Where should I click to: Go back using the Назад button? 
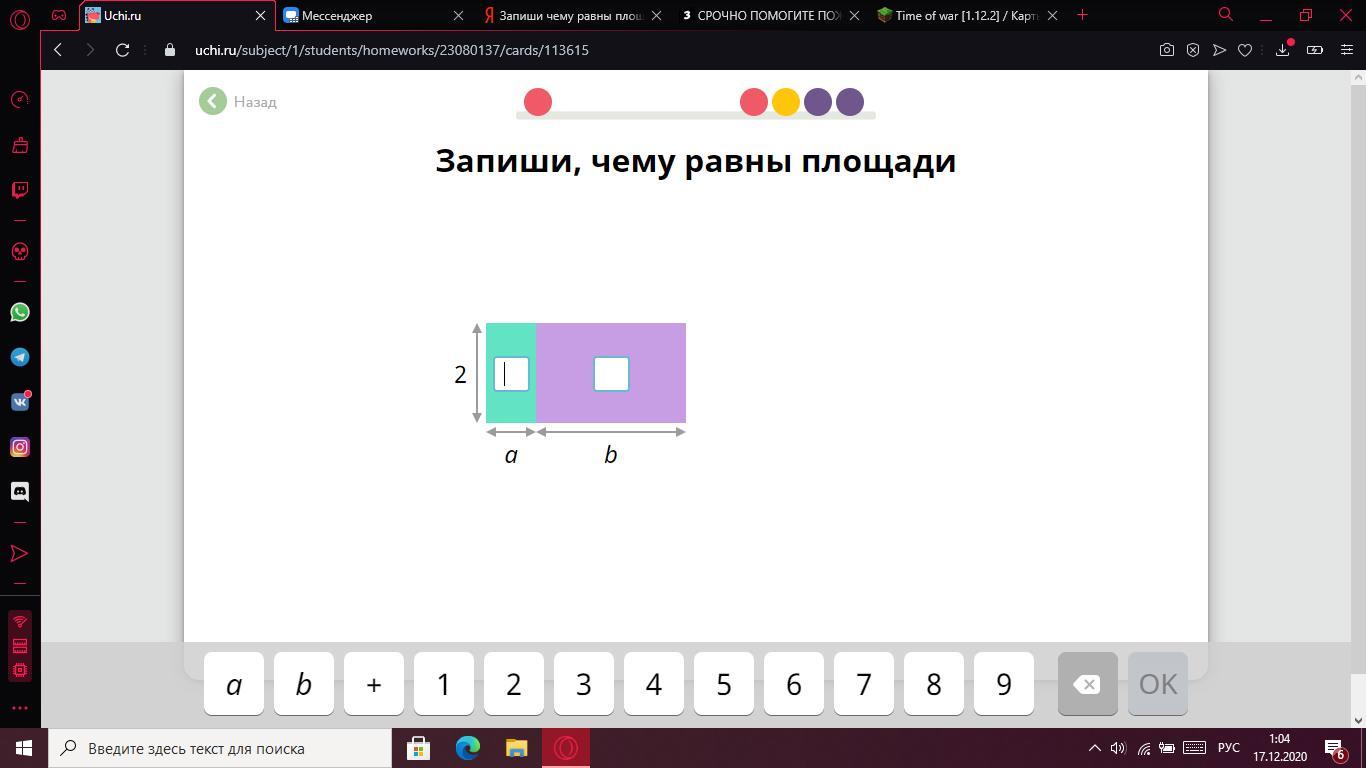(x=238, y=102)
